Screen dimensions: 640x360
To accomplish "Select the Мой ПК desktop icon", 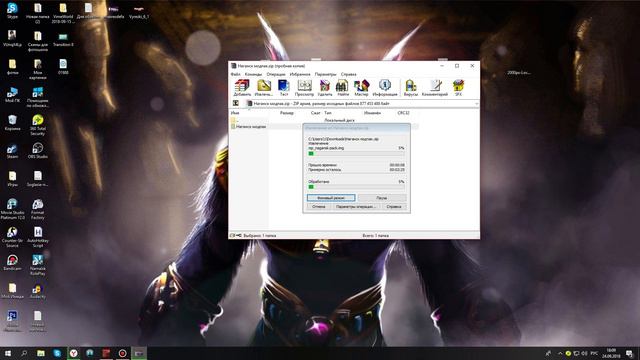I will coord(12,94).
